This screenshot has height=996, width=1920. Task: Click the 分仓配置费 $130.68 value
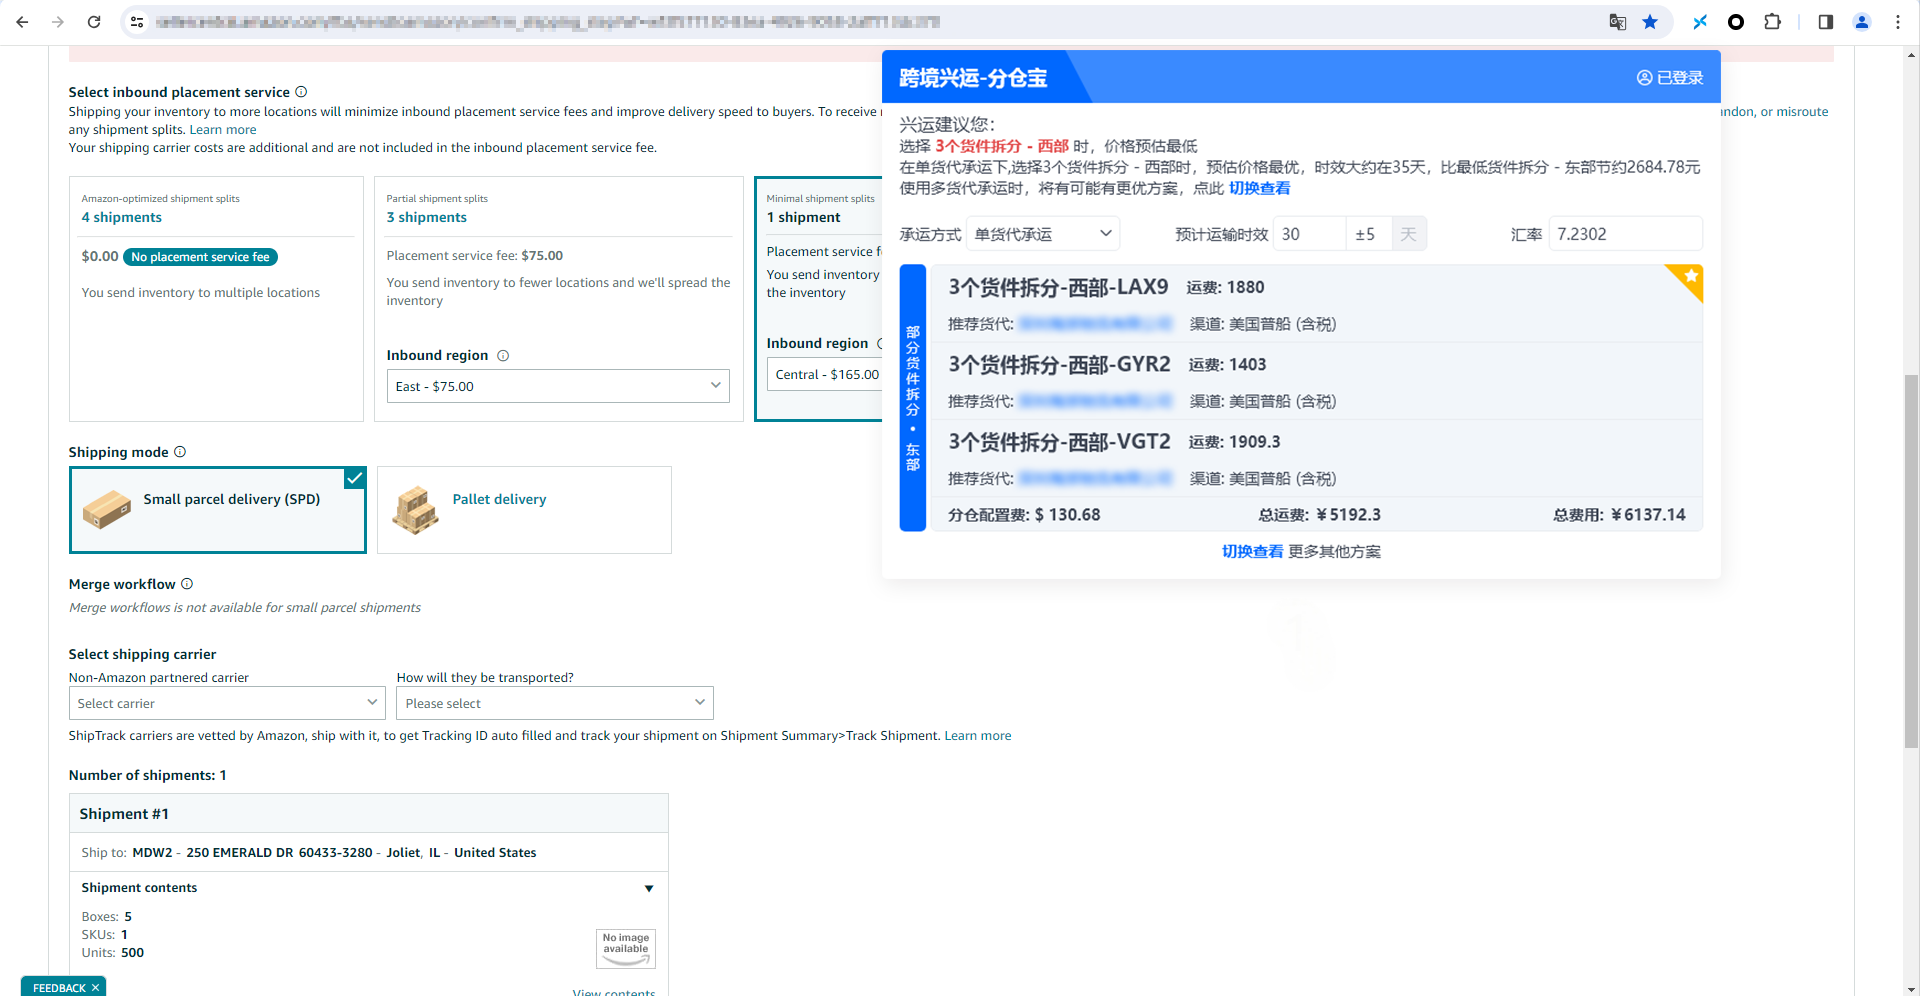click(1024, 515)
